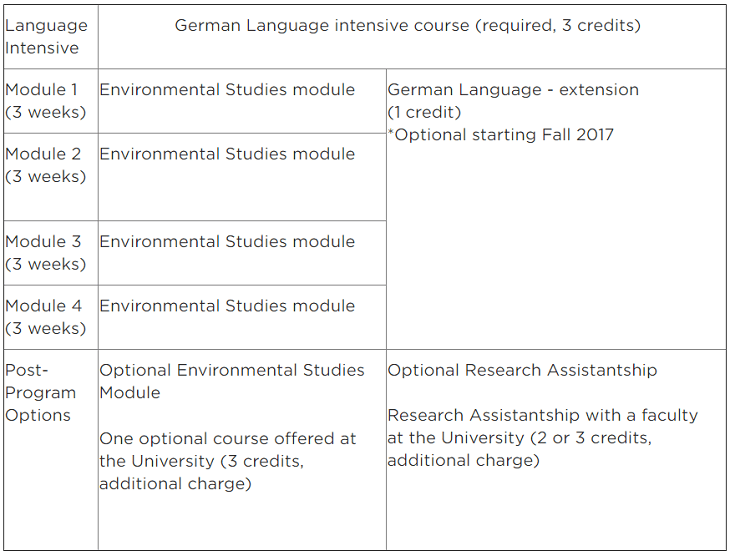Click the '(1 credit)' line

pos(424,112)
